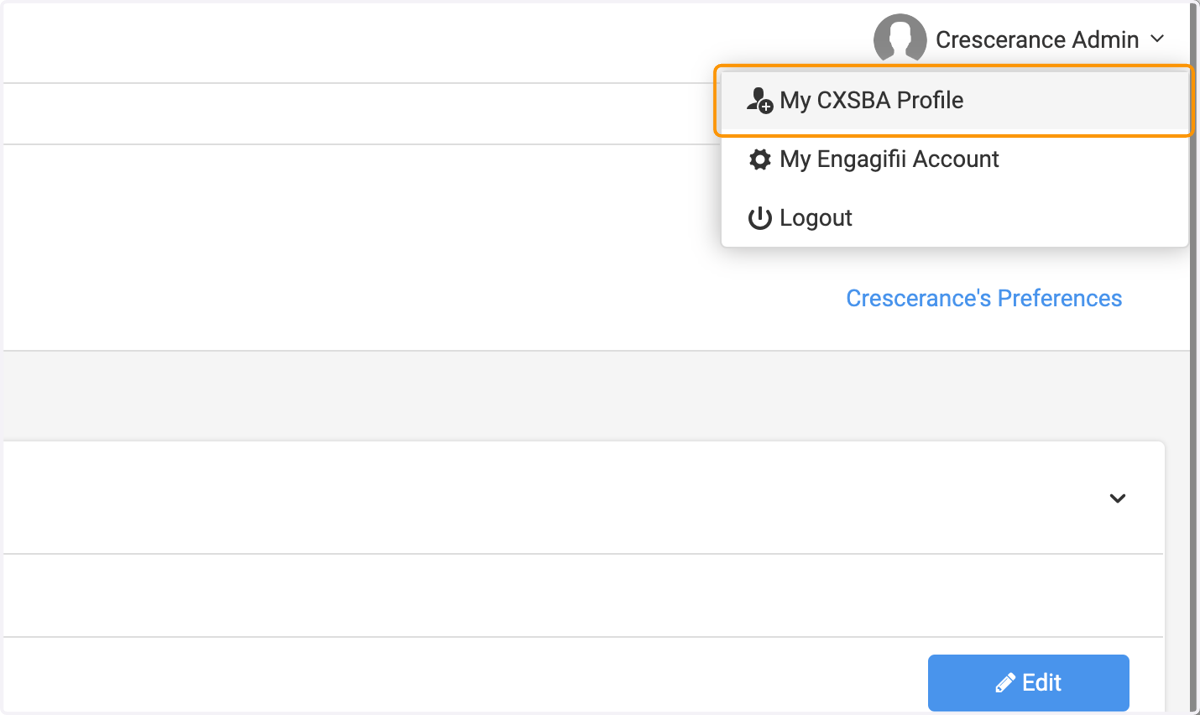This screenshot has height=715, width=1200.
Task: Click the blue Edit button
Action: point(1028,683)
